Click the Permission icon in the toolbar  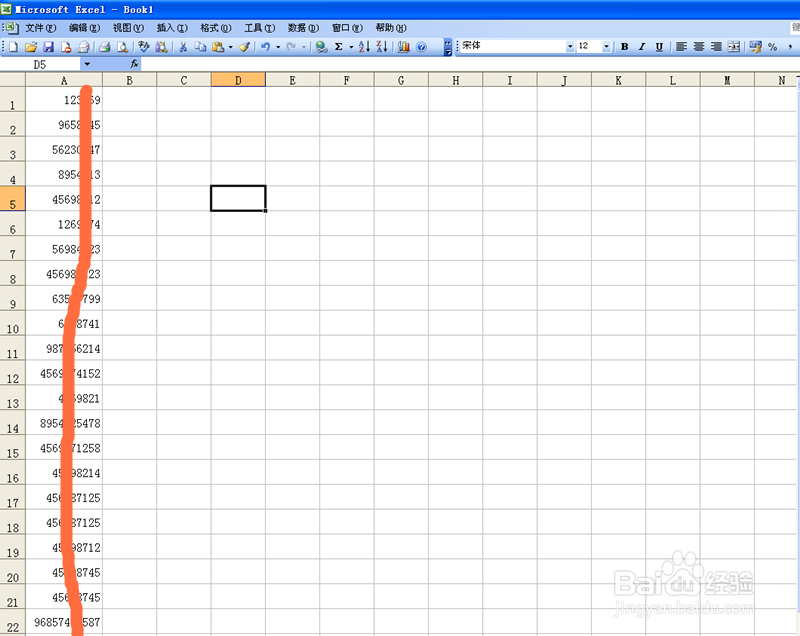pyautogui.click(x=66, y=47)
